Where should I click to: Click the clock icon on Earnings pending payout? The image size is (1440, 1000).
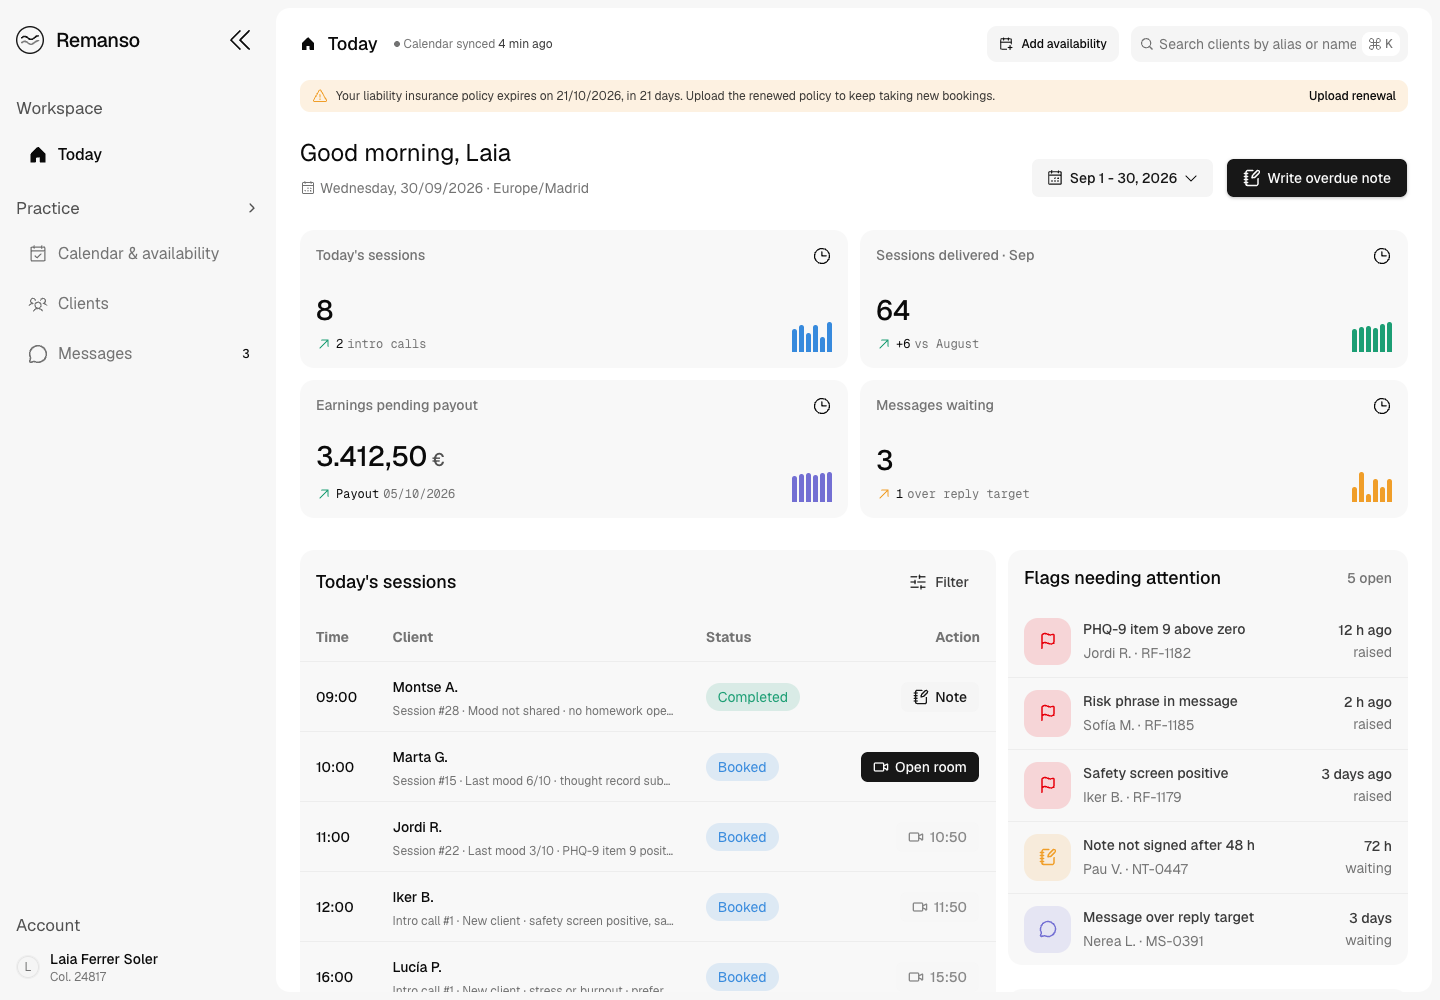[822, 406]
